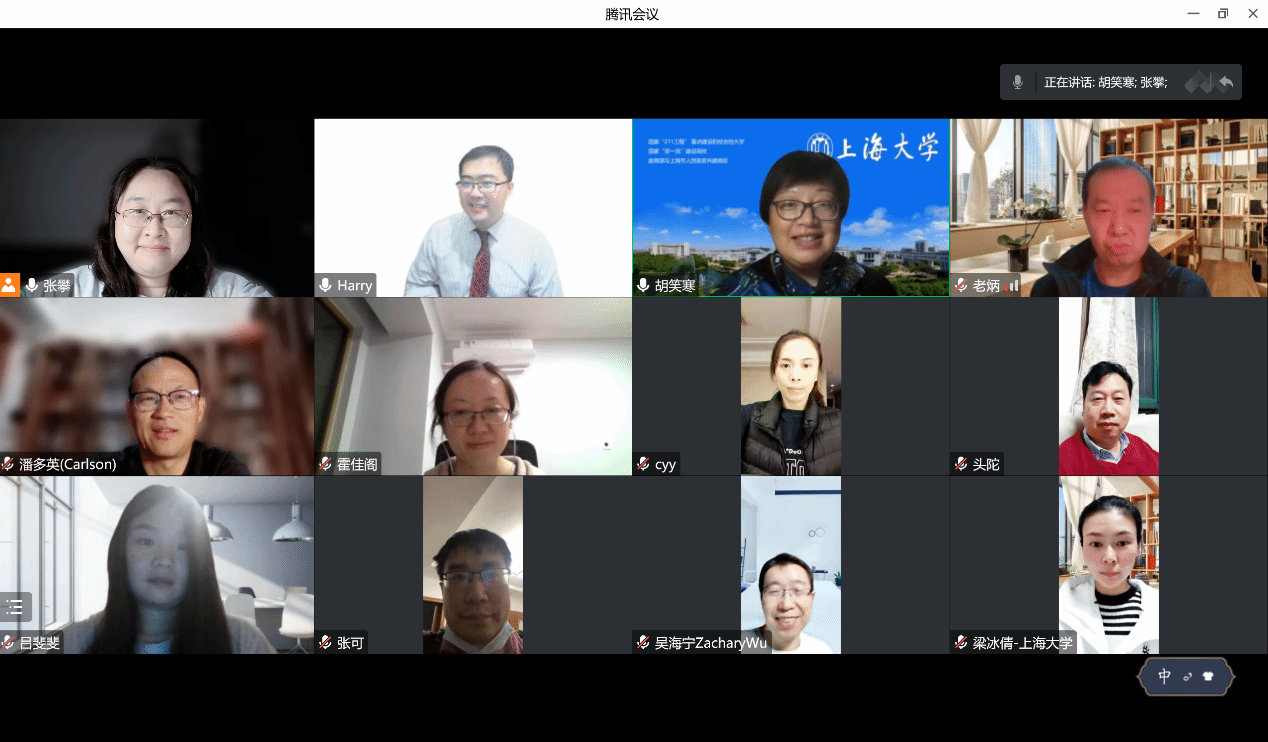Click the signal strength icon beside 老炳
Image resolution: width=1268 pixels, height=742 pixels.
pyautogui.click(x=1012, y=286)
